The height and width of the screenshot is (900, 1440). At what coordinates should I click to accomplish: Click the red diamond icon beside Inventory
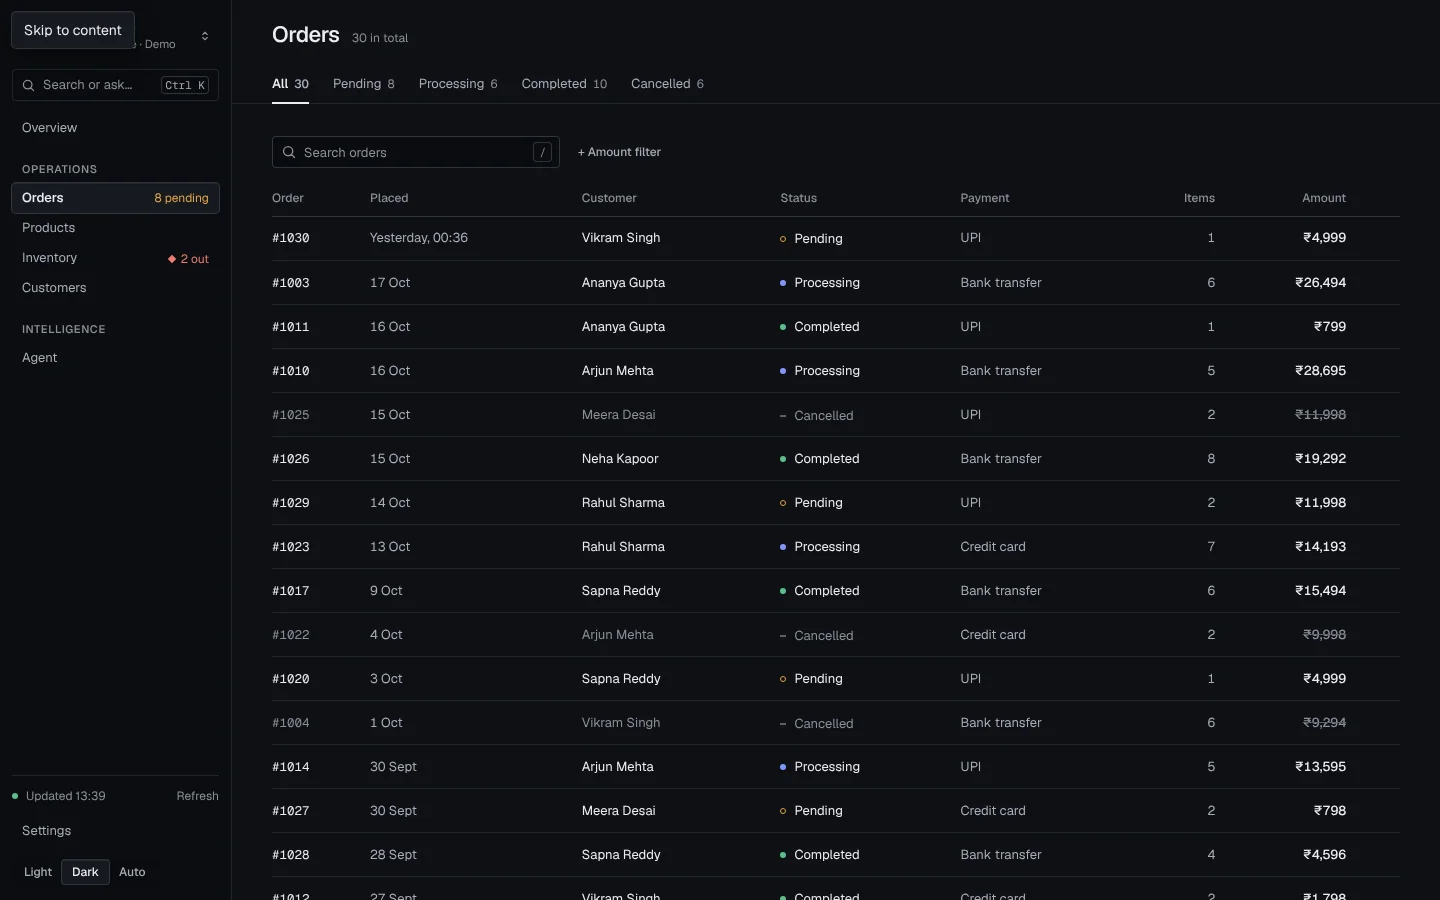coord(172,259)
